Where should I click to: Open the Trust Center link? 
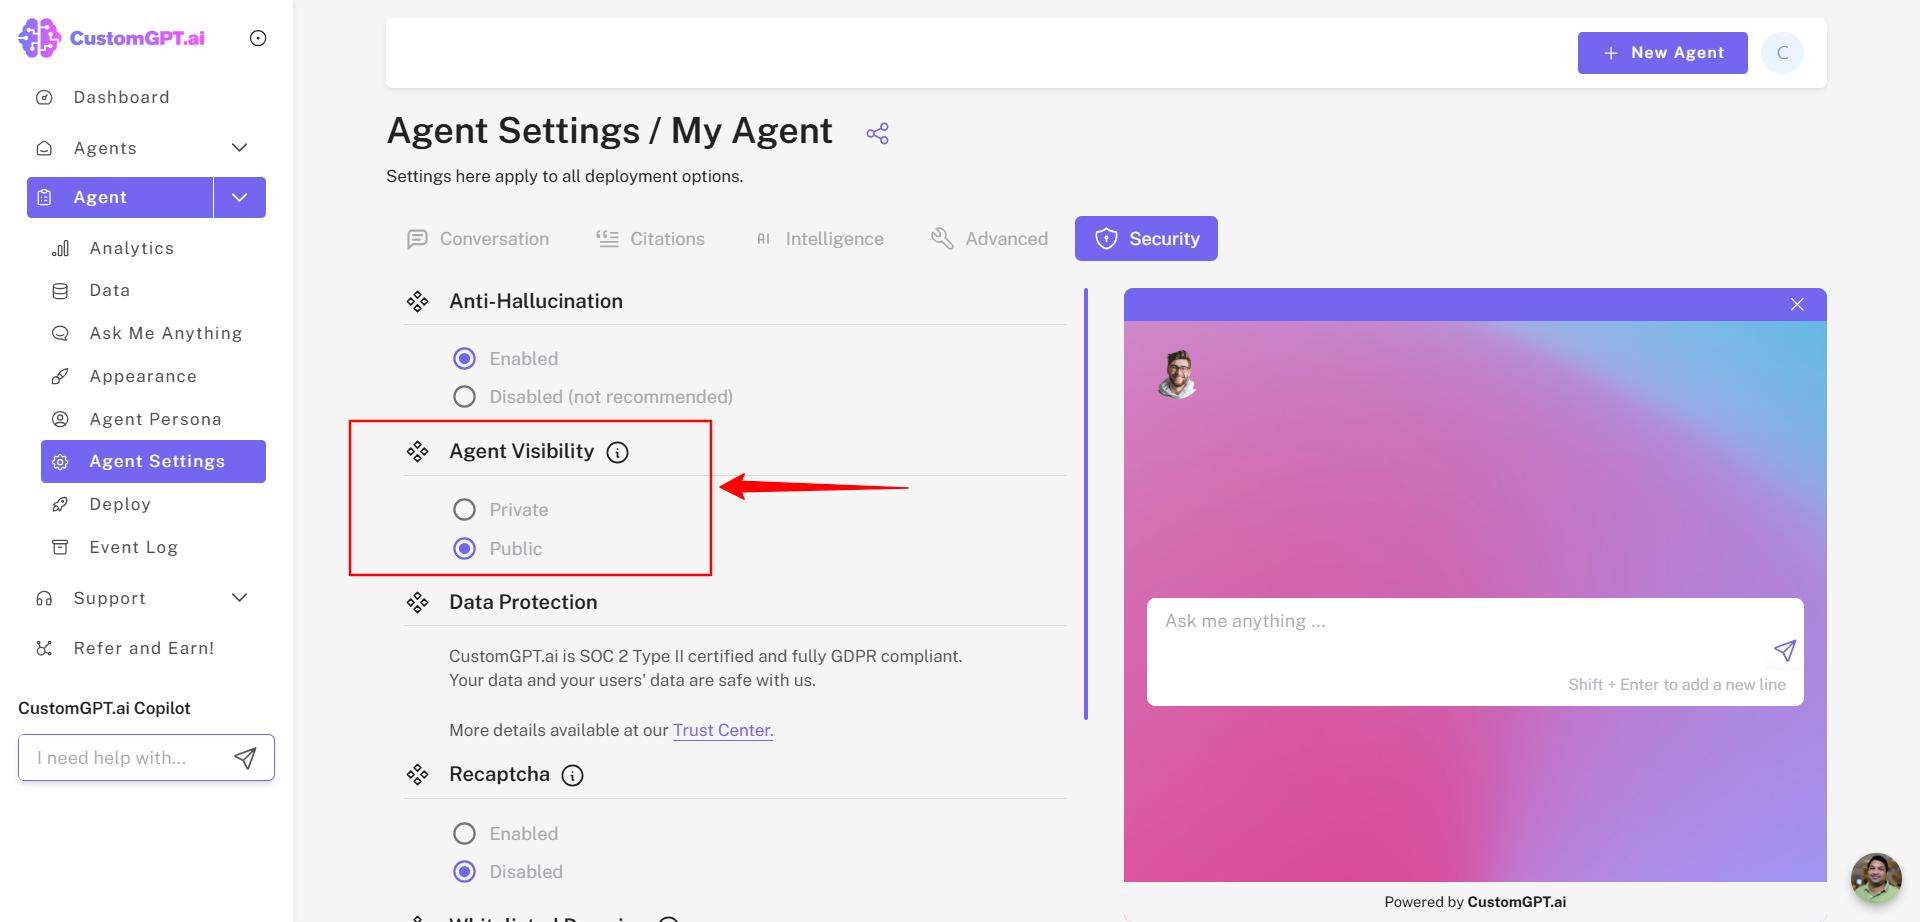[722, 730]
